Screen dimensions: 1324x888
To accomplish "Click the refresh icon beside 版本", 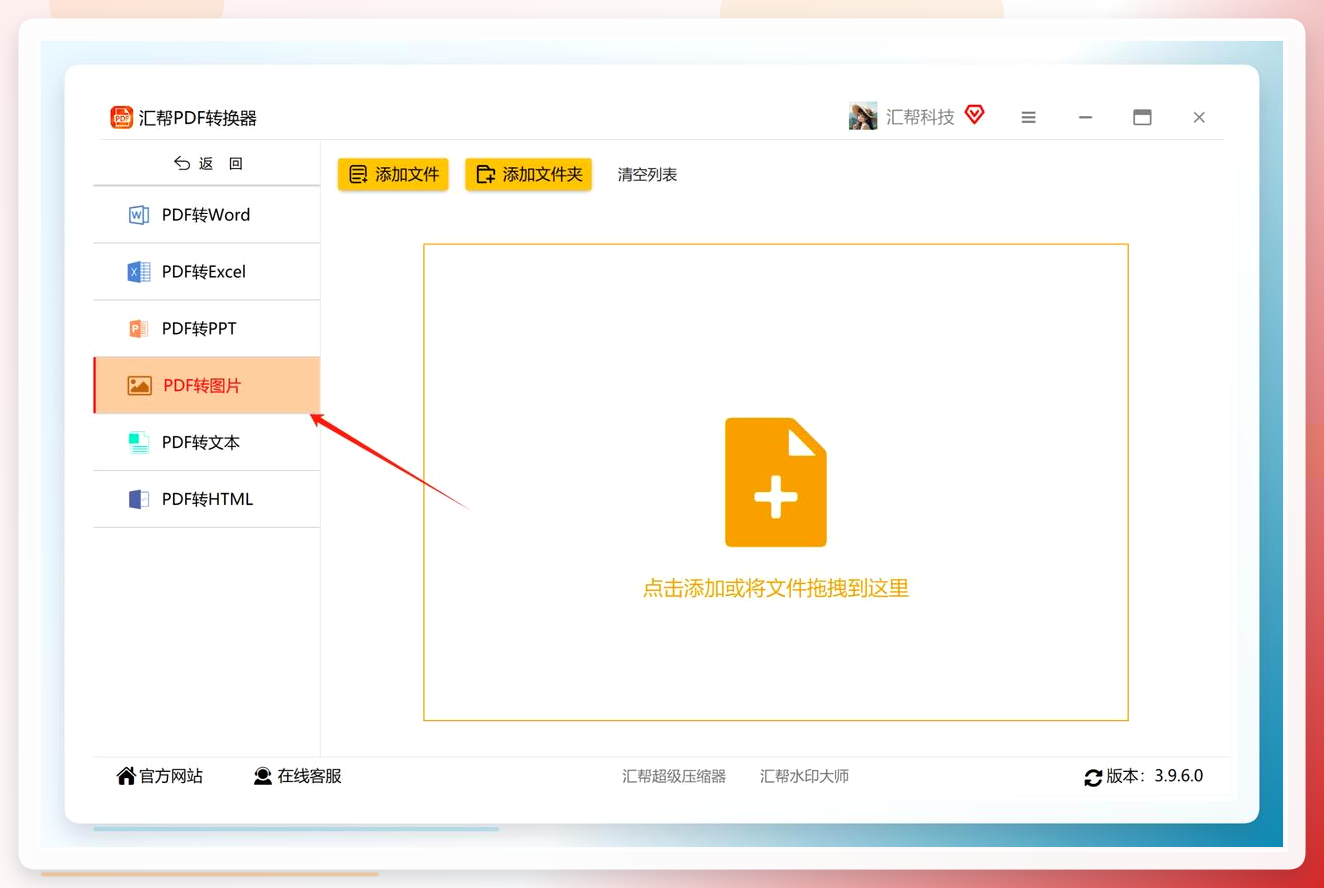I will point(1093,777).
